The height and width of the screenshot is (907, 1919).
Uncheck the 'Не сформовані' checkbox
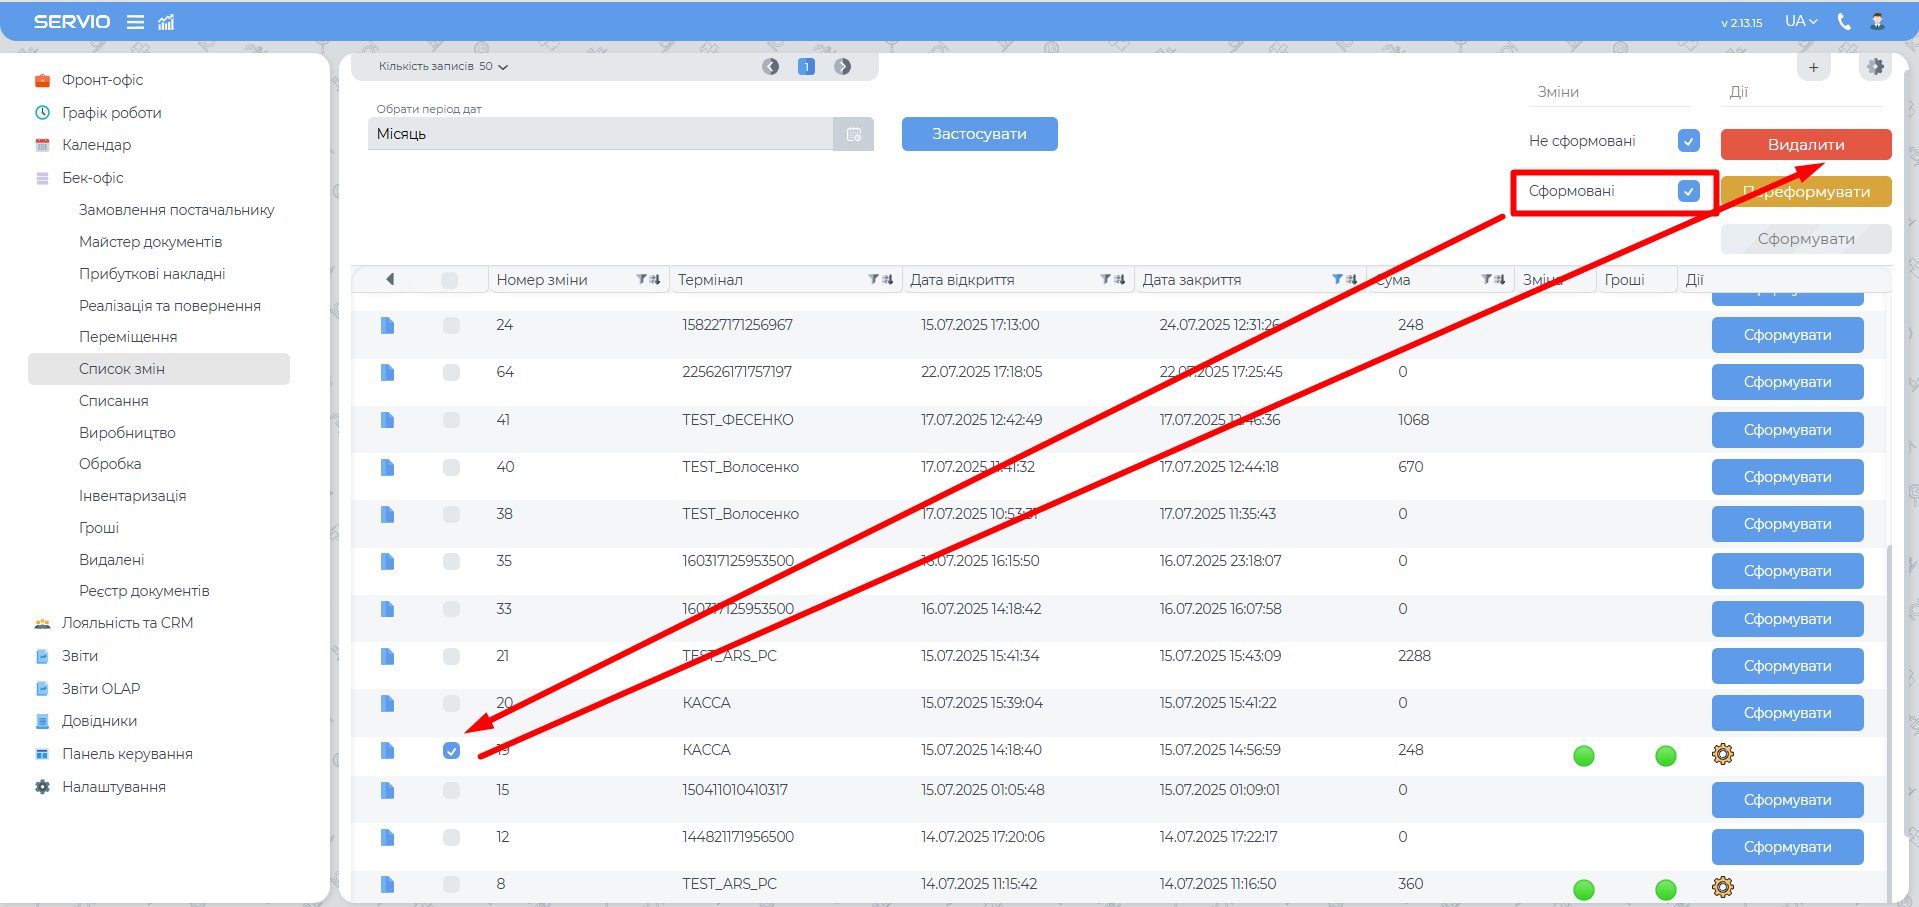(x=1688, y=141)
